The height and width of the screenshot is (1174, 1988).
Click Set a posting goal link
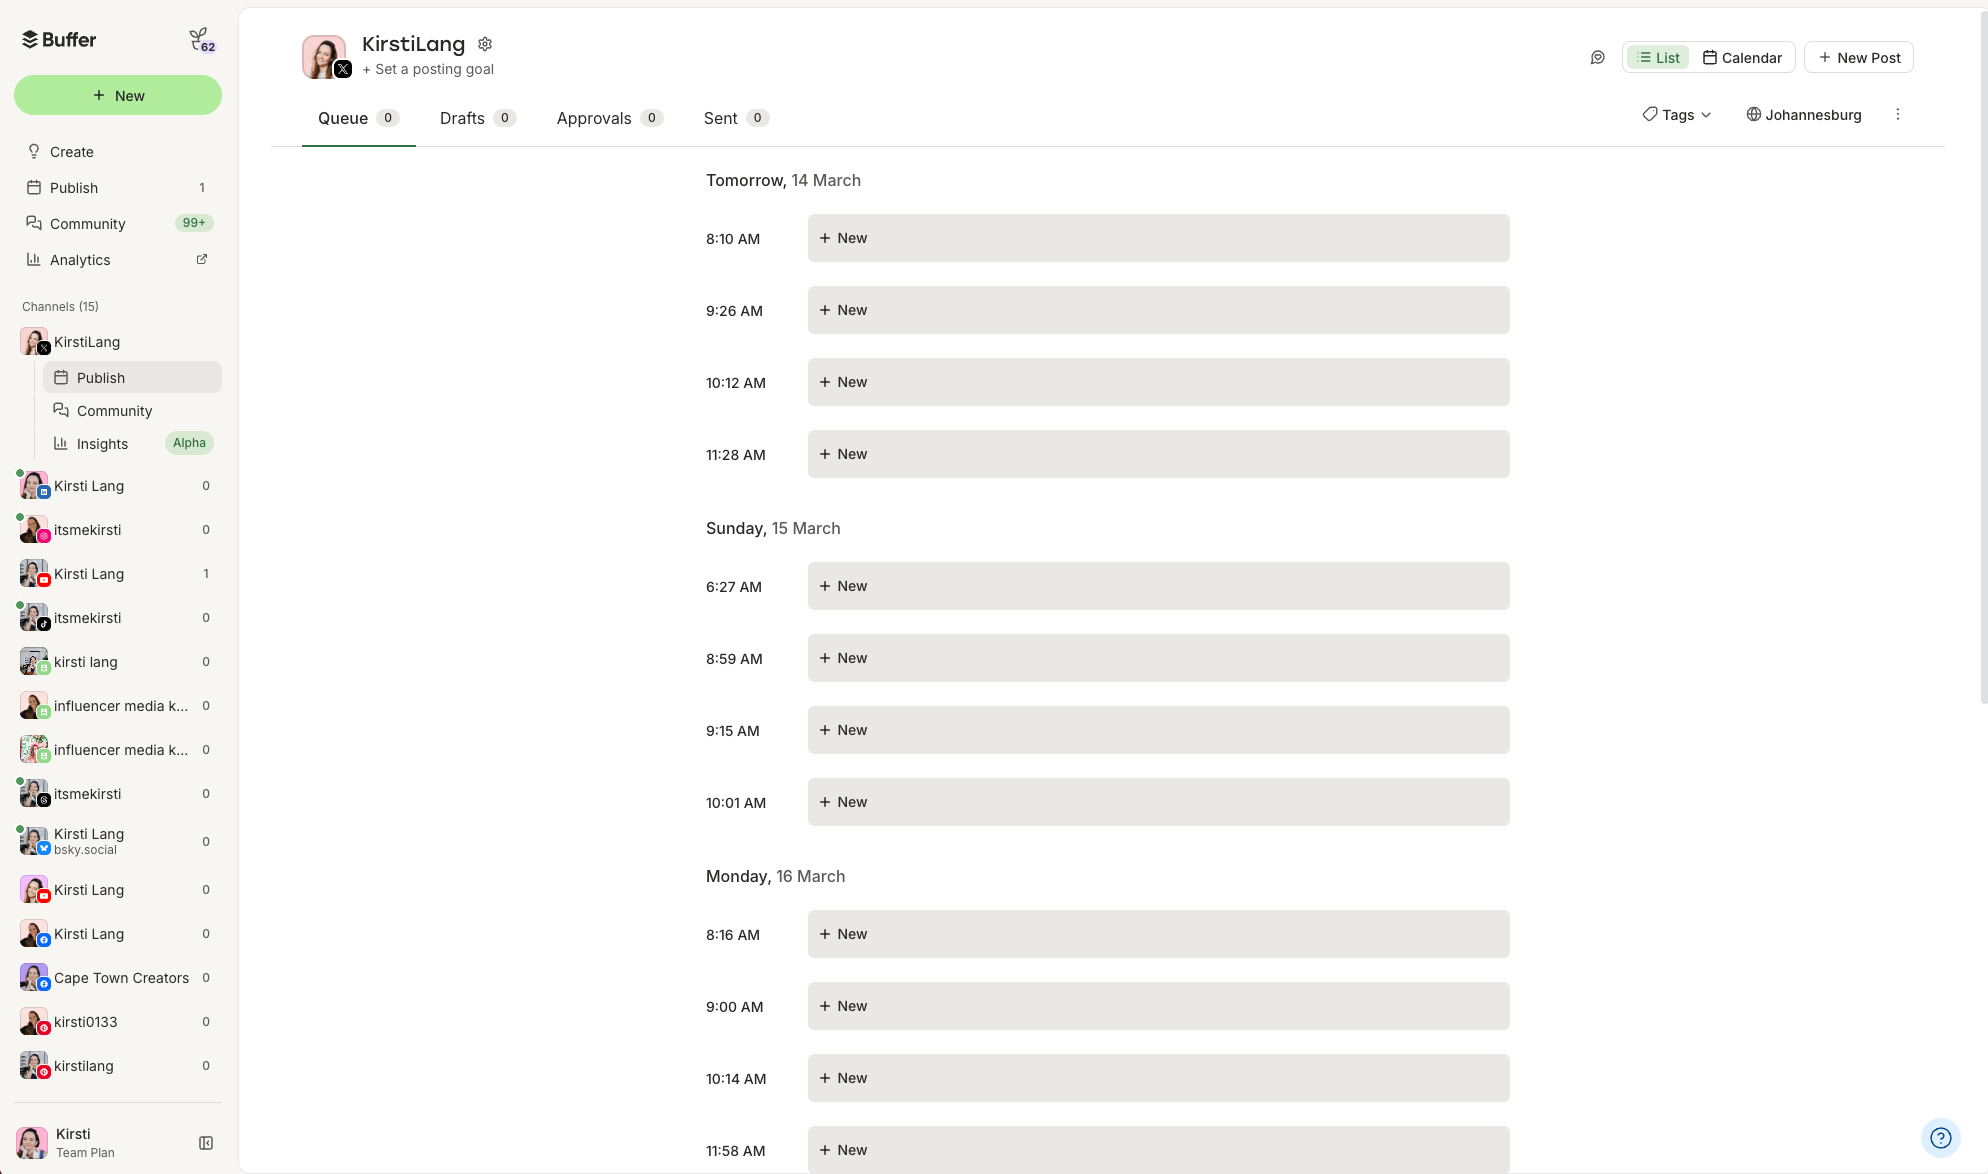click(x=428, y=69)
